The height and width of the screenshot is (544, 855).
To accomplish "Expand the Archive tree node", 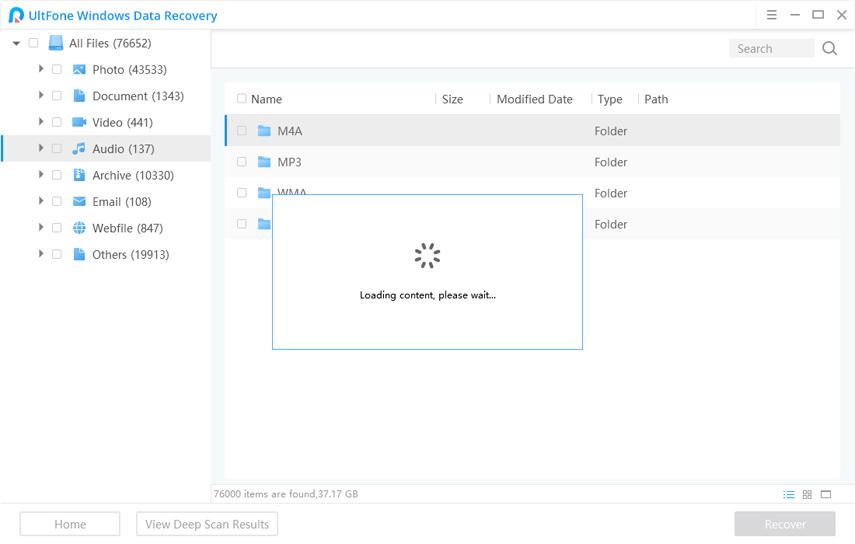I will pos(40,174).
